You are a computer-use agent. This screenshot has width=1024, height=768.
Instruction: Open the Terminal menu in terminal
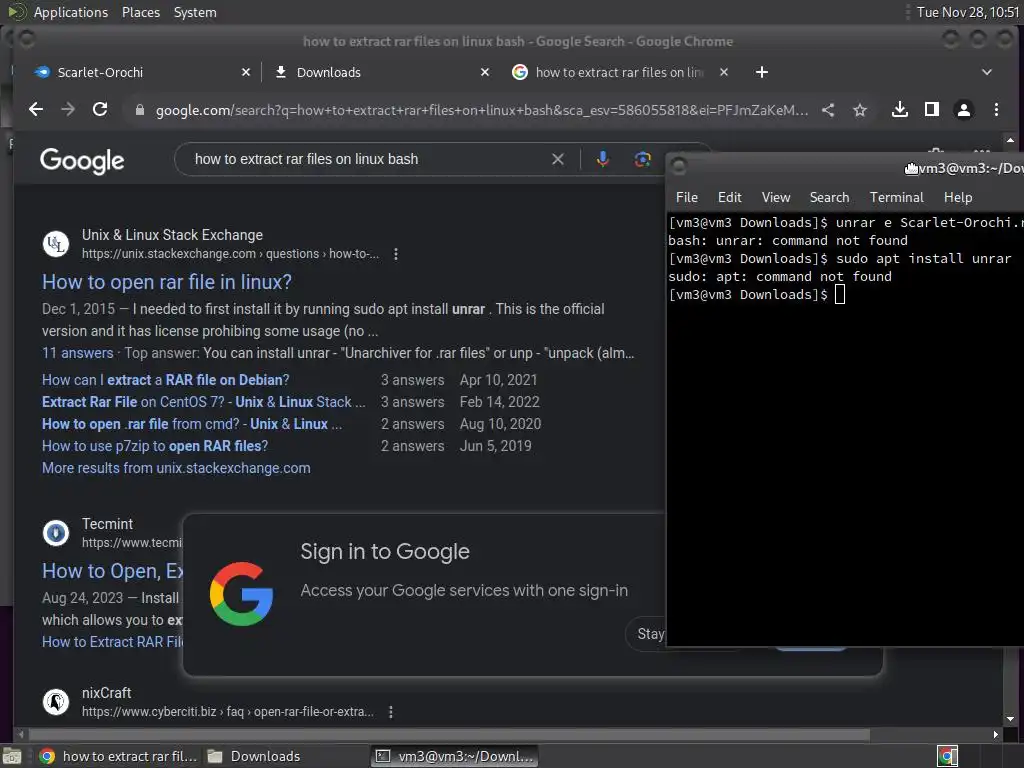pyautogui.click(x=897, y=197)
